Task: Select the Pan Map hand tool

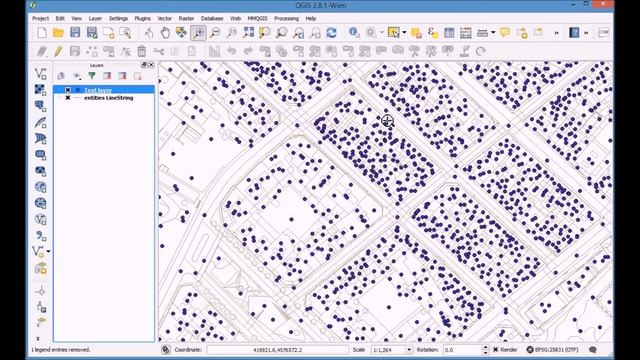Action: [x=165, y=33]
